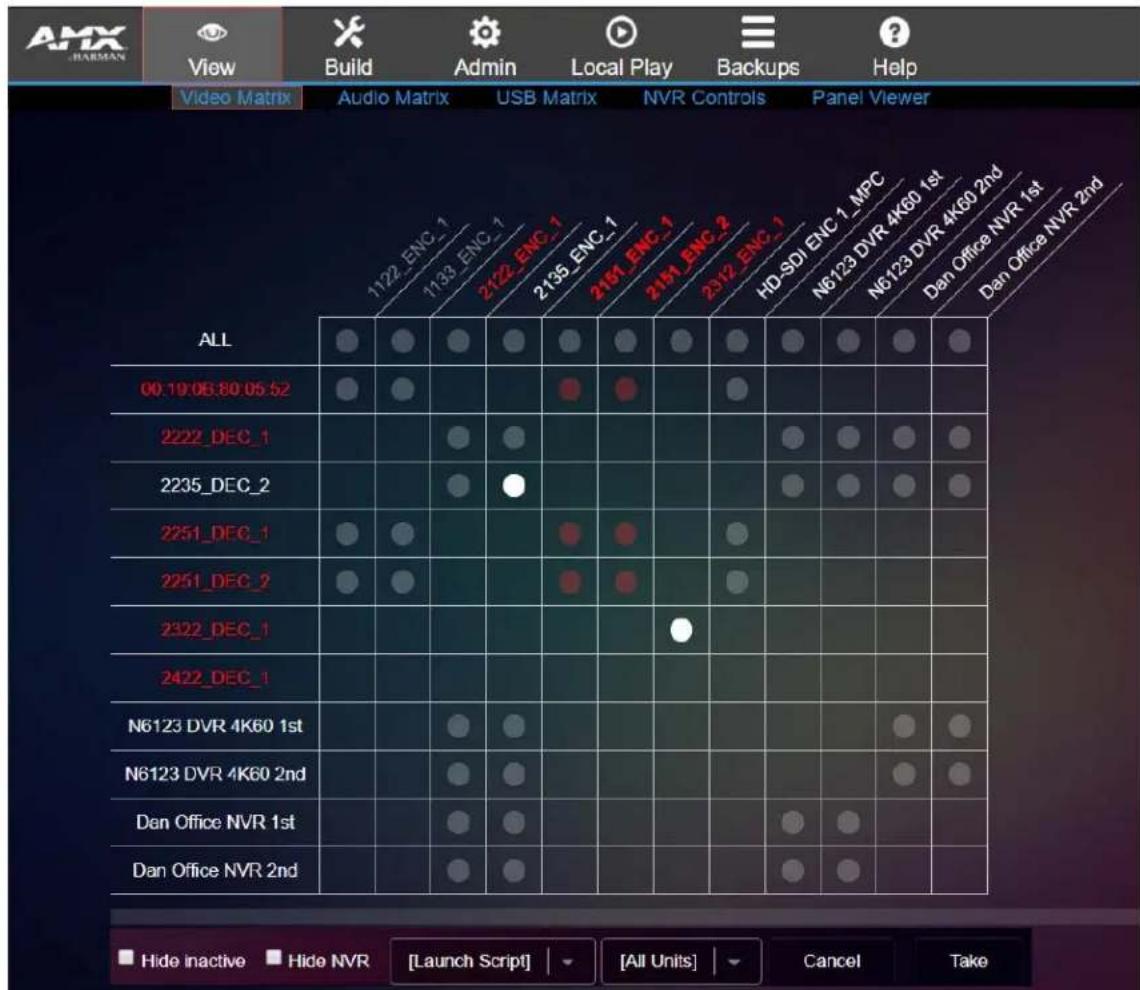The width and height of the screenshot is (1140, 990).
Task: Route 2135_ENC_1 to Dan Office NVR 2nd
Action: click(x=514, y=870)
